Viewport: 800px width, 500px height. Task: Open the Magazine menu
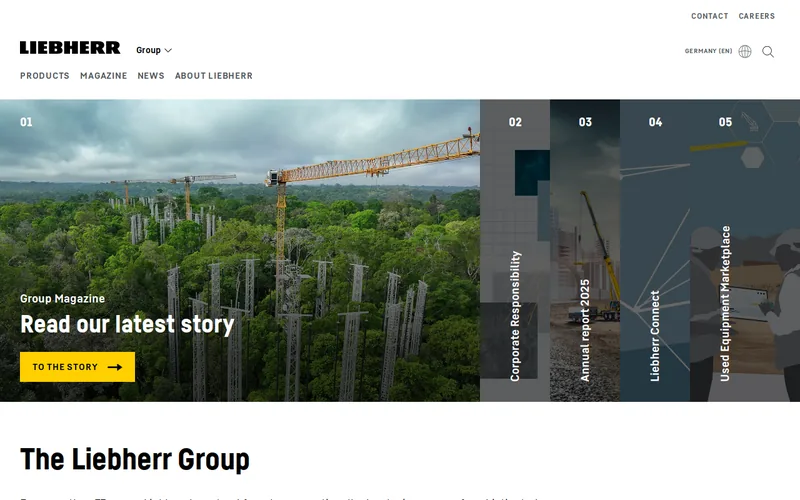coord(104,76)
